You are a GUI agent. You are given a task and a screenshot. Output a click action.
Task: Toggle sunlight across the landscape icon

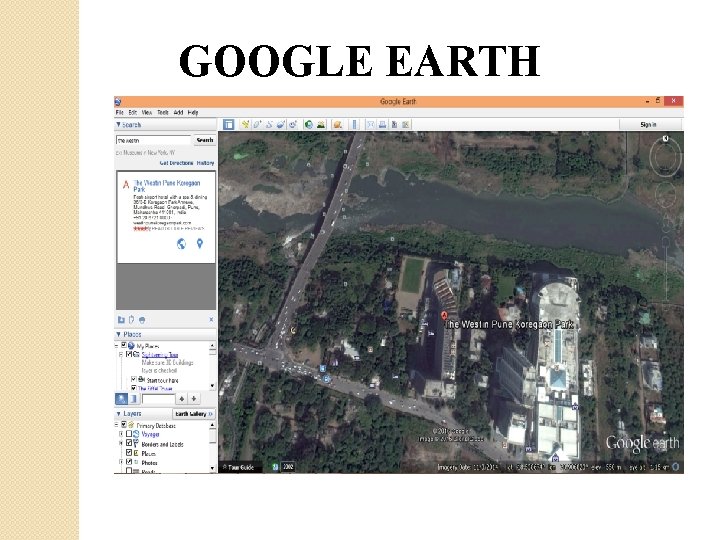321,124
